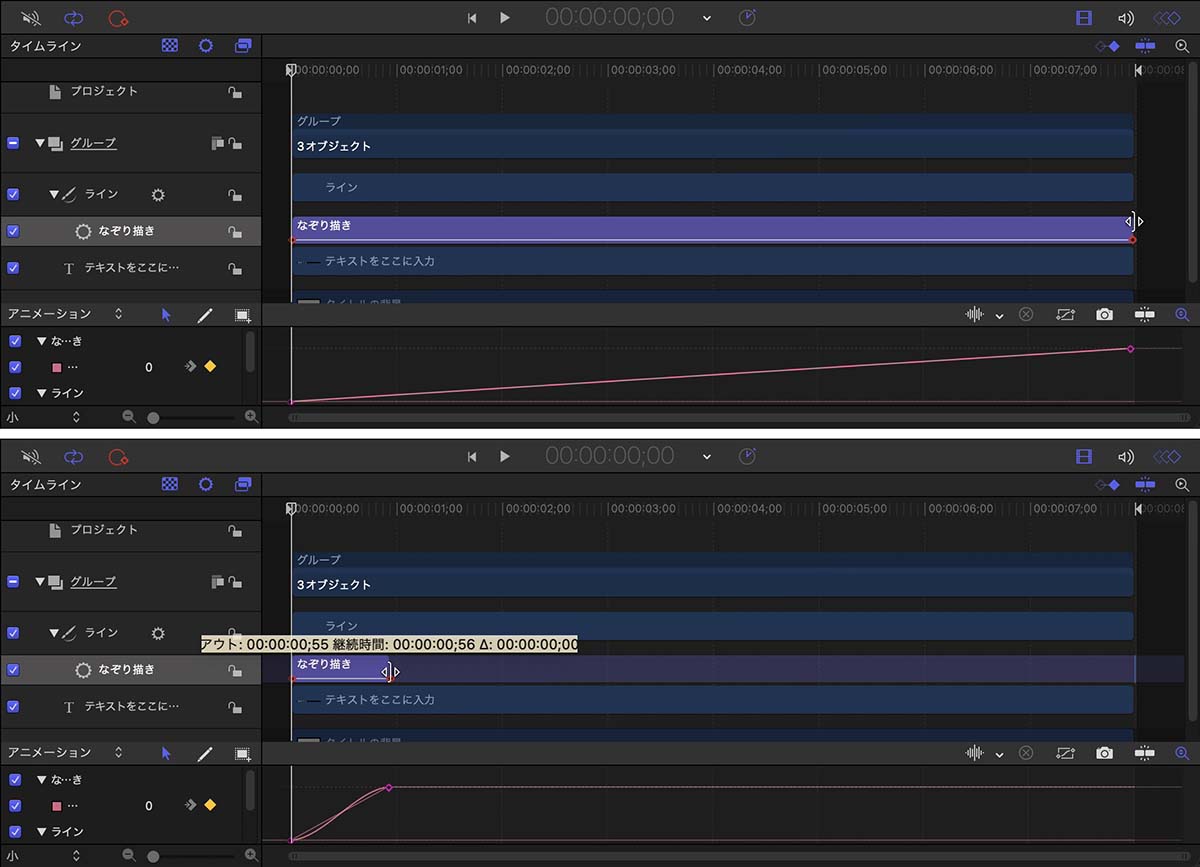1200x867 pixels.
Task: Click zoom slider handle beside 小, lower screenshot
Action: 153,856
